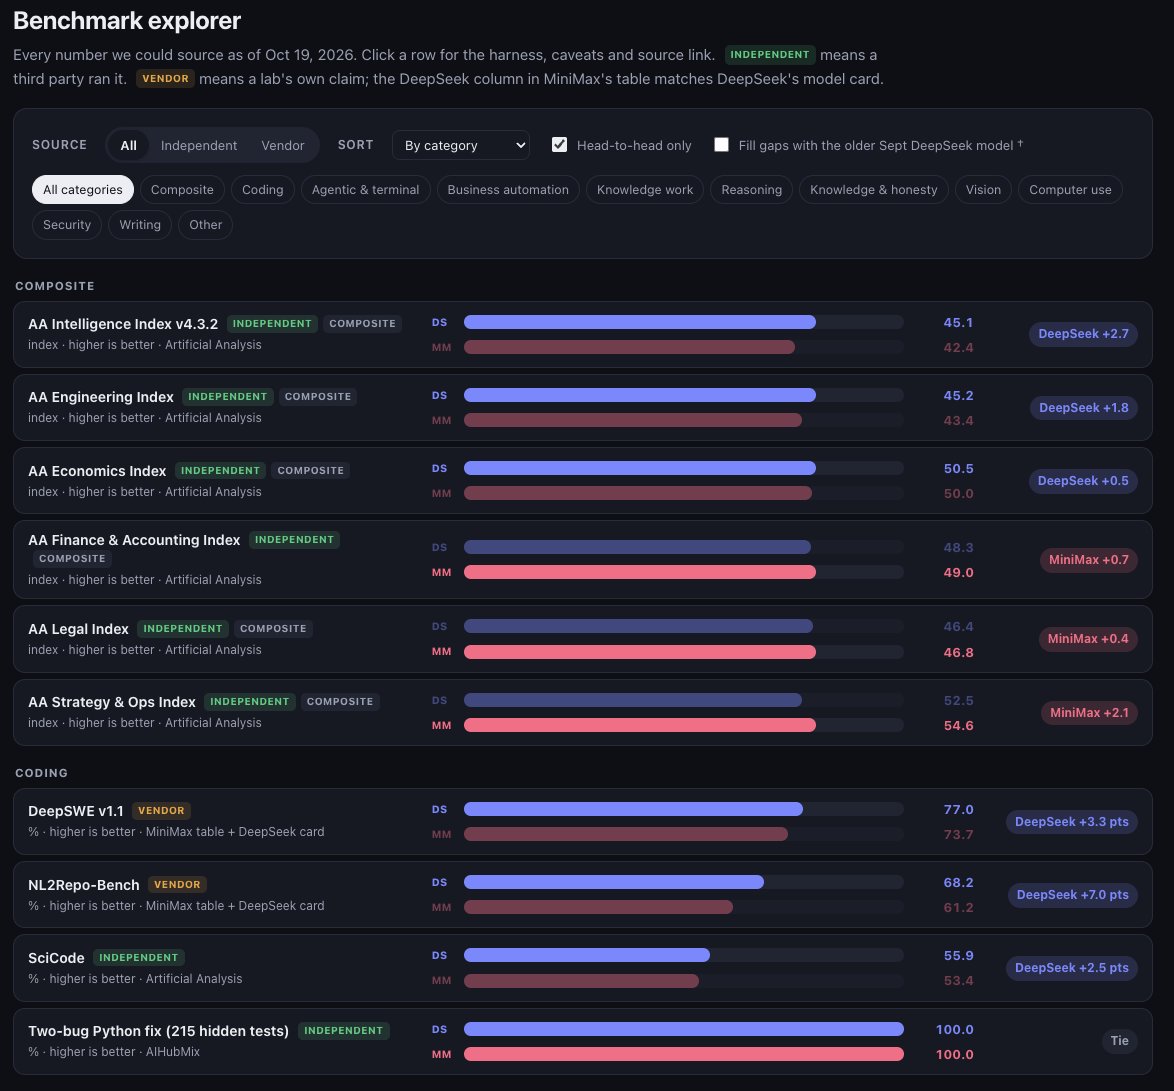Screen dimensions: 1174x1091
Task: Click the DeepSeek bar for DeepSWE v1.1
Action: tap(633, 809)
